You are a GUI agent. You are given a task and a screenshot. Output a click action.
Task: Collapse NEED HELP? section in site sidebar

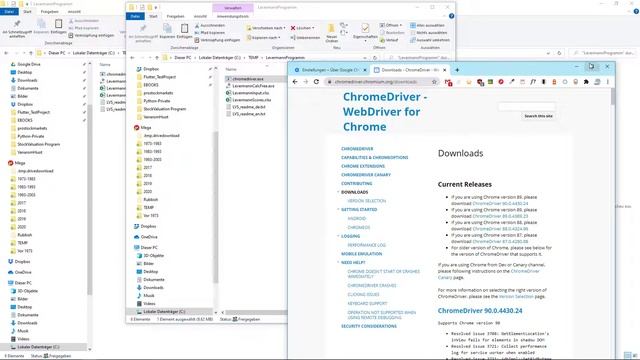[338, 262]
